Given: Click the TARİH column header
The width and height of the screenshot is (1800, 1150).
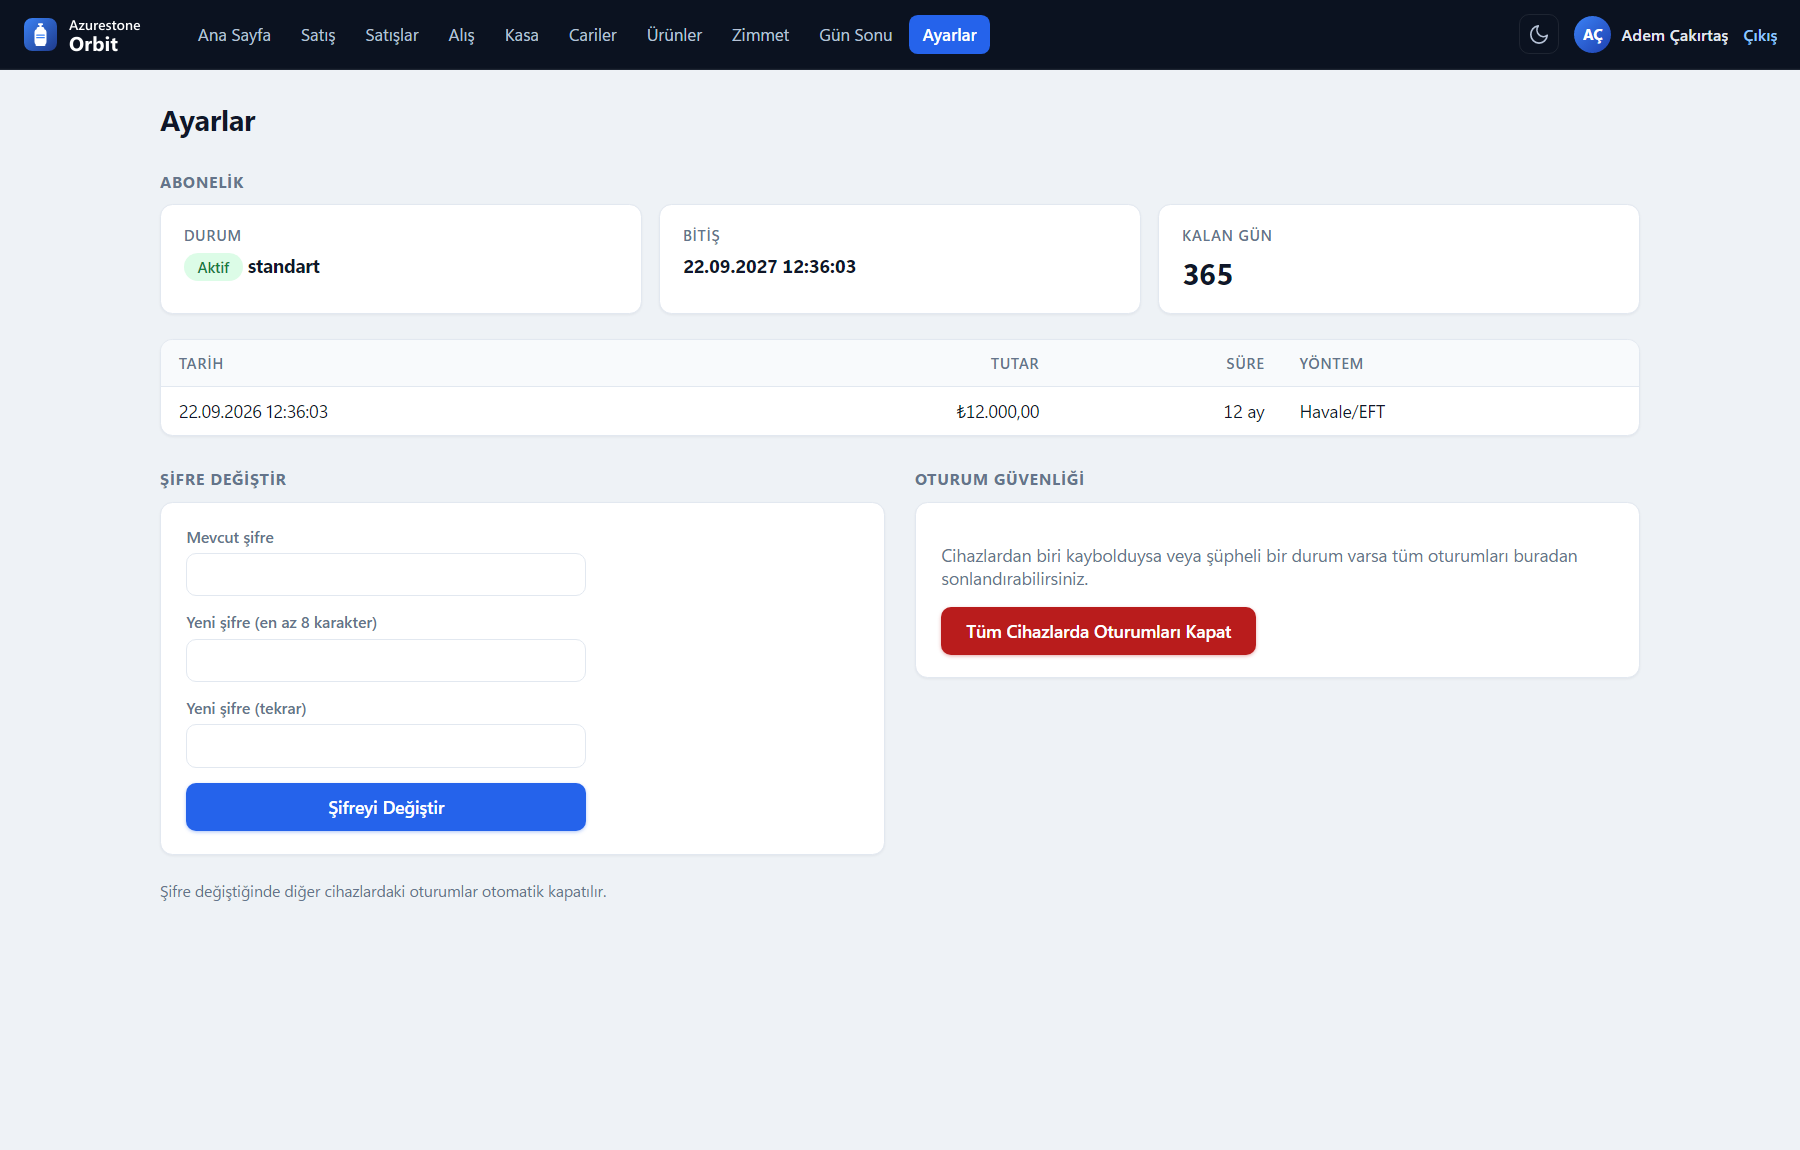Looking at the screenshot, I should pos(201,364).
